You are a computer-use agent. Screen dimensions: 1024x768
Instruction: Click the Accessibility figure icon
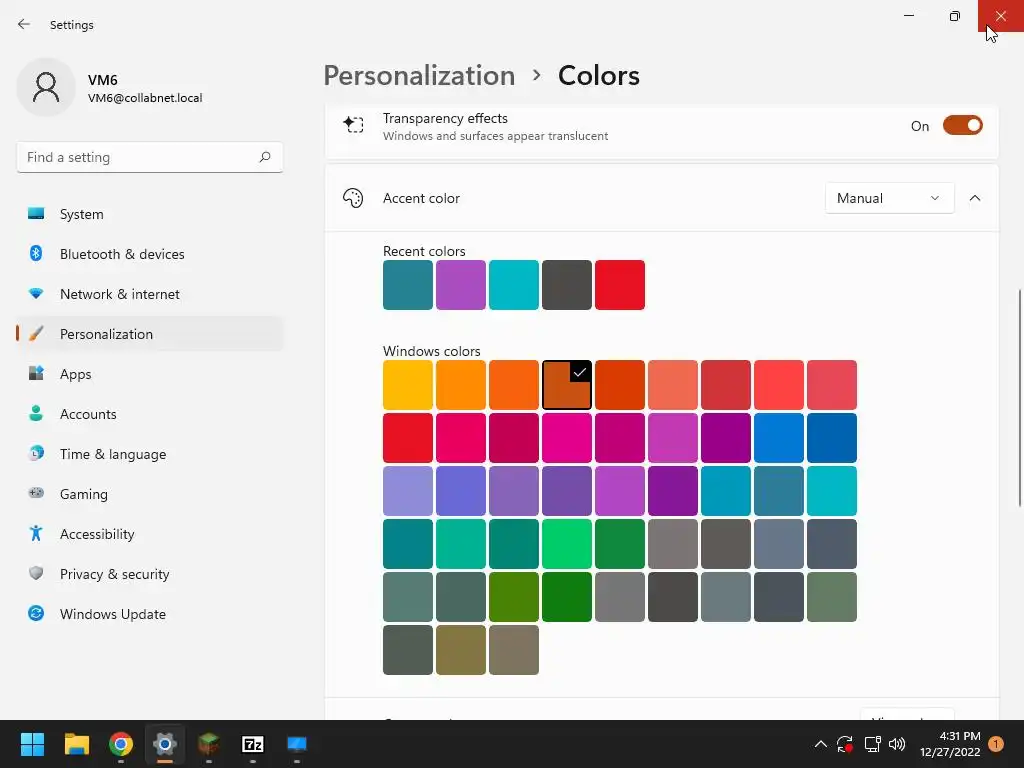tap(36, 534)
